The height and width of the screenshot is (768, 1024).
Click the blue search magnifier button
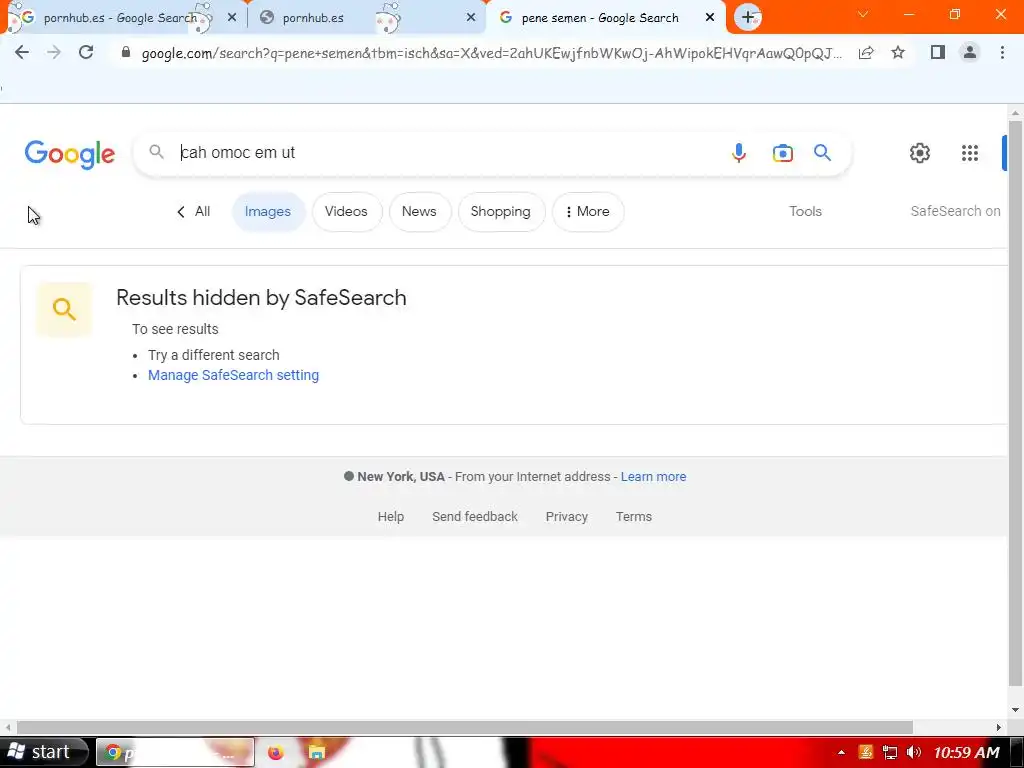coord(822,153)
